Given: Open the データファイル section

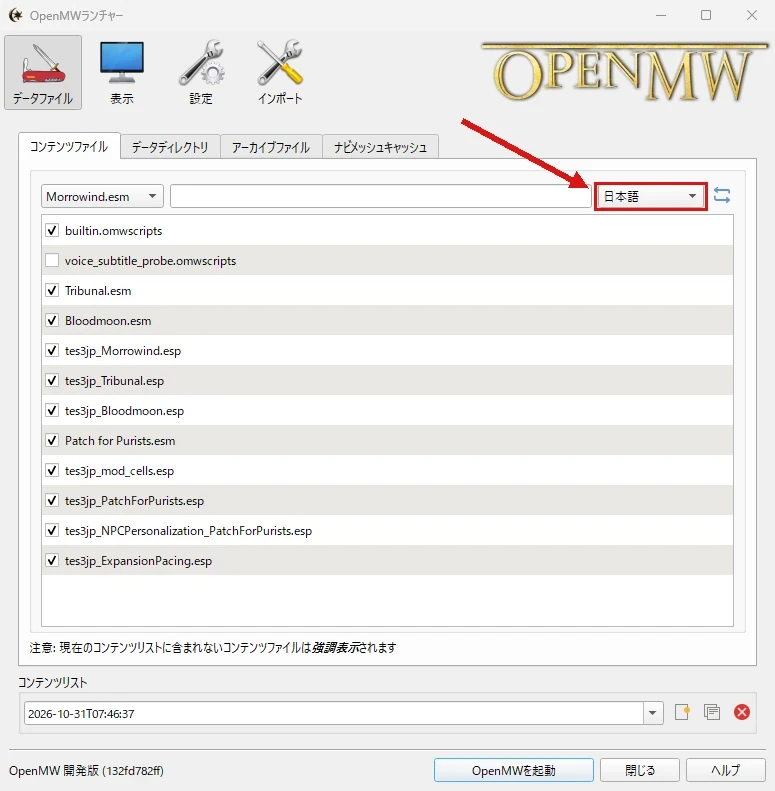Looking at the screenshot, I should pyautogui.click(x=43, y=72).
